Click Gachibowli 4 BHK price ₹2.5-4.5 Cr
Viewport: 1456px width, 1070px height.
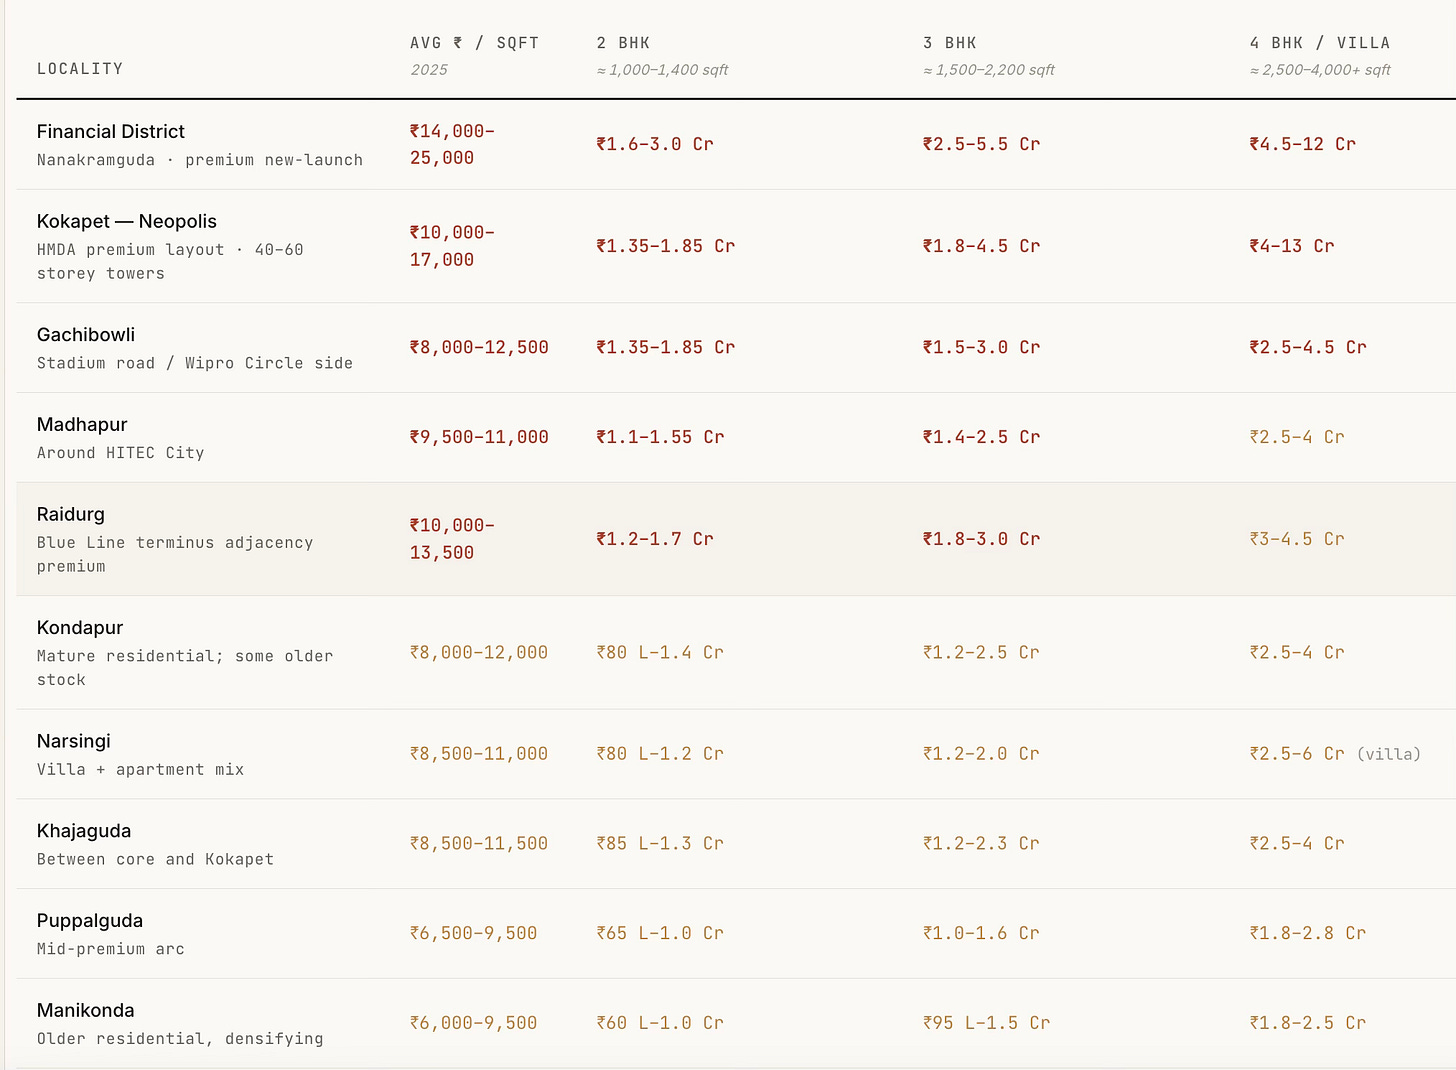pos(1308,347)
